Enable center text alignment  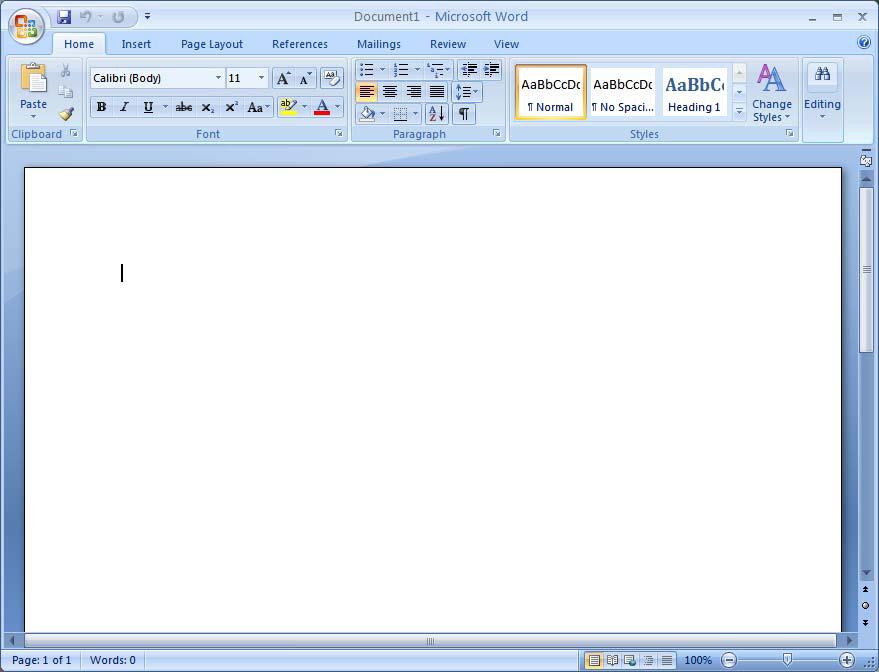click(x=390, y=92)
